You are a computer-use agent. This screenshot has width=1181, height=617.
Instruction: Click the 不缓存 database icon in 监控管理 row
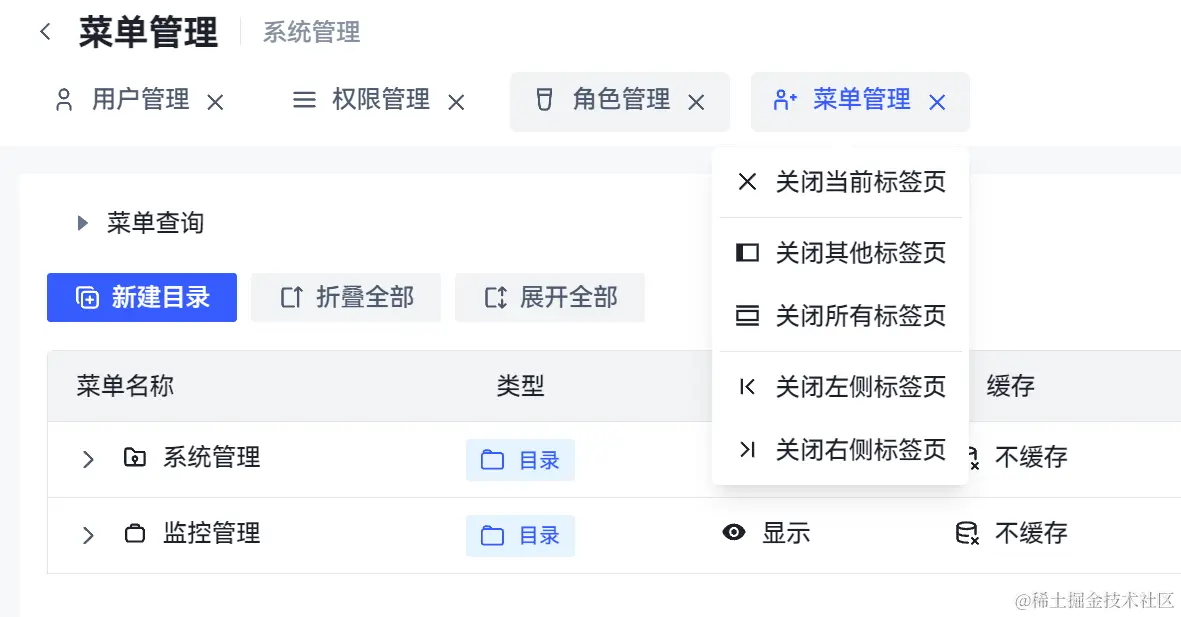(x=967, y=534)
